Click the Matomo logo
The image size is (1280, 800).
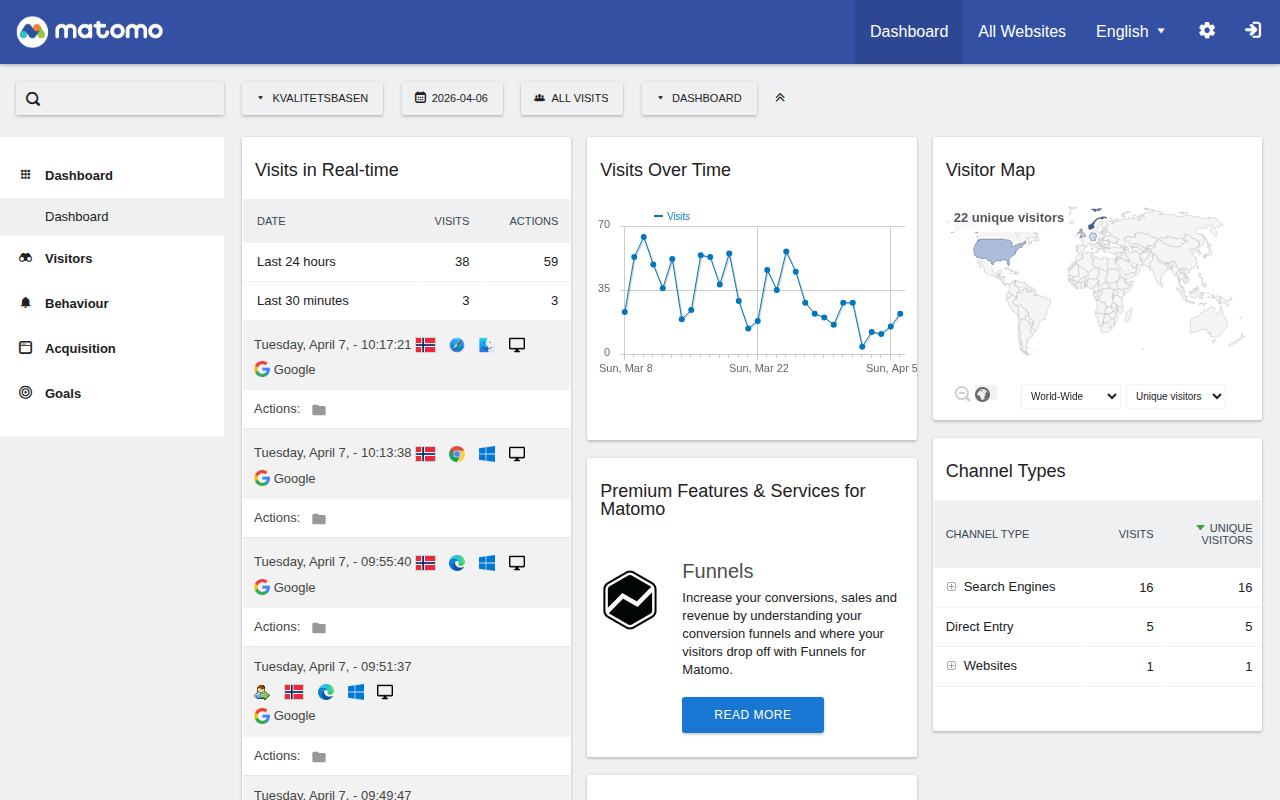point(90,31)
